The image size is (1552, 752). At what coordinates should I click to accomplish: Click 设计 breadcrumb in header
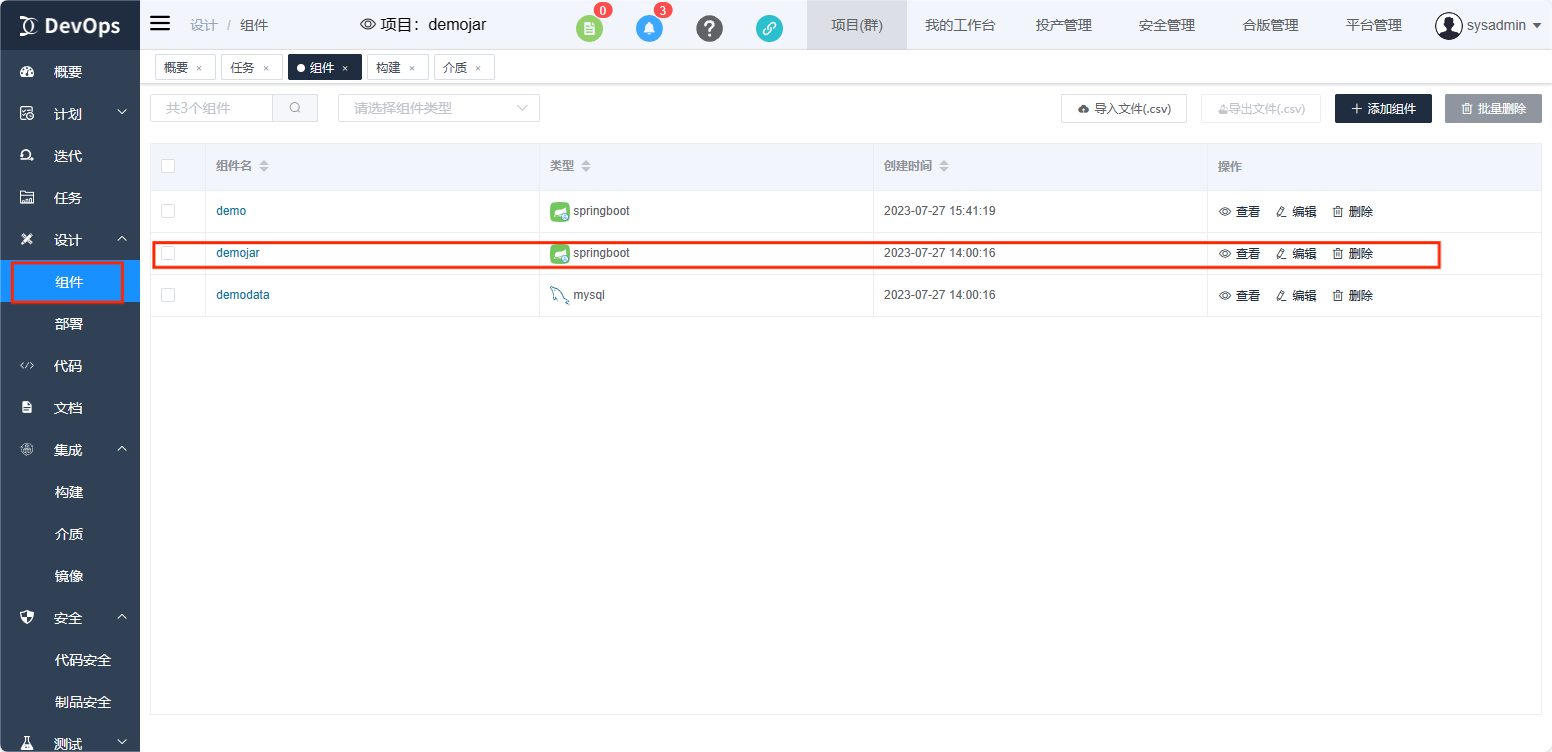click(203, 25)
